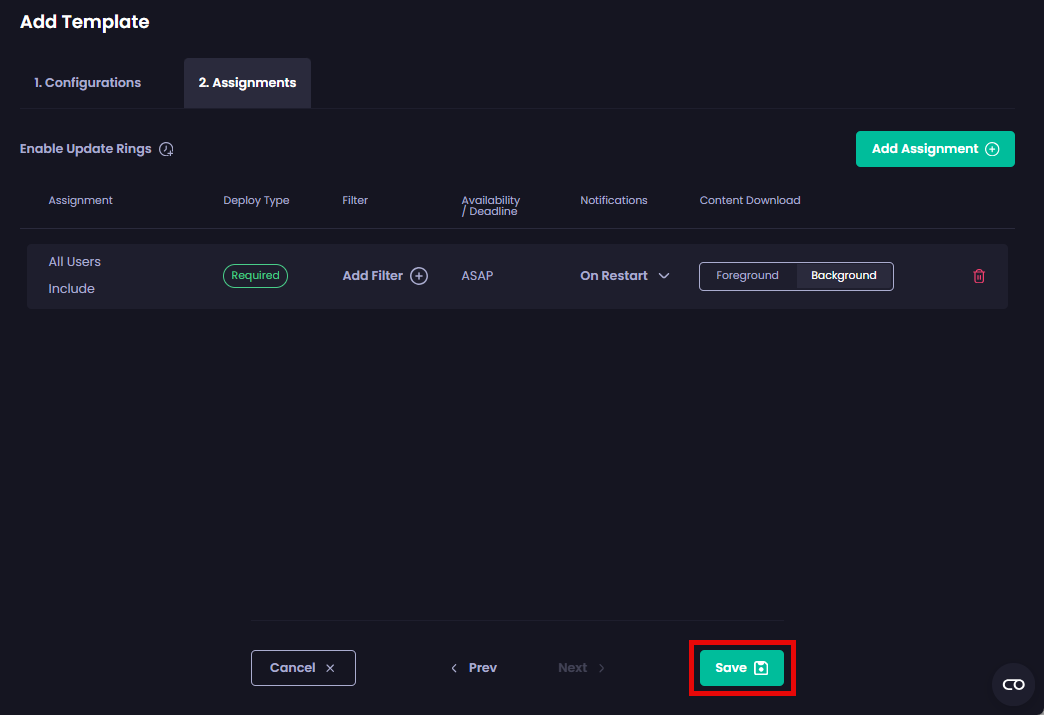Open the chat widget icon in bottom corner
Screen dimensions: 1044x715
click(1013, 684)
